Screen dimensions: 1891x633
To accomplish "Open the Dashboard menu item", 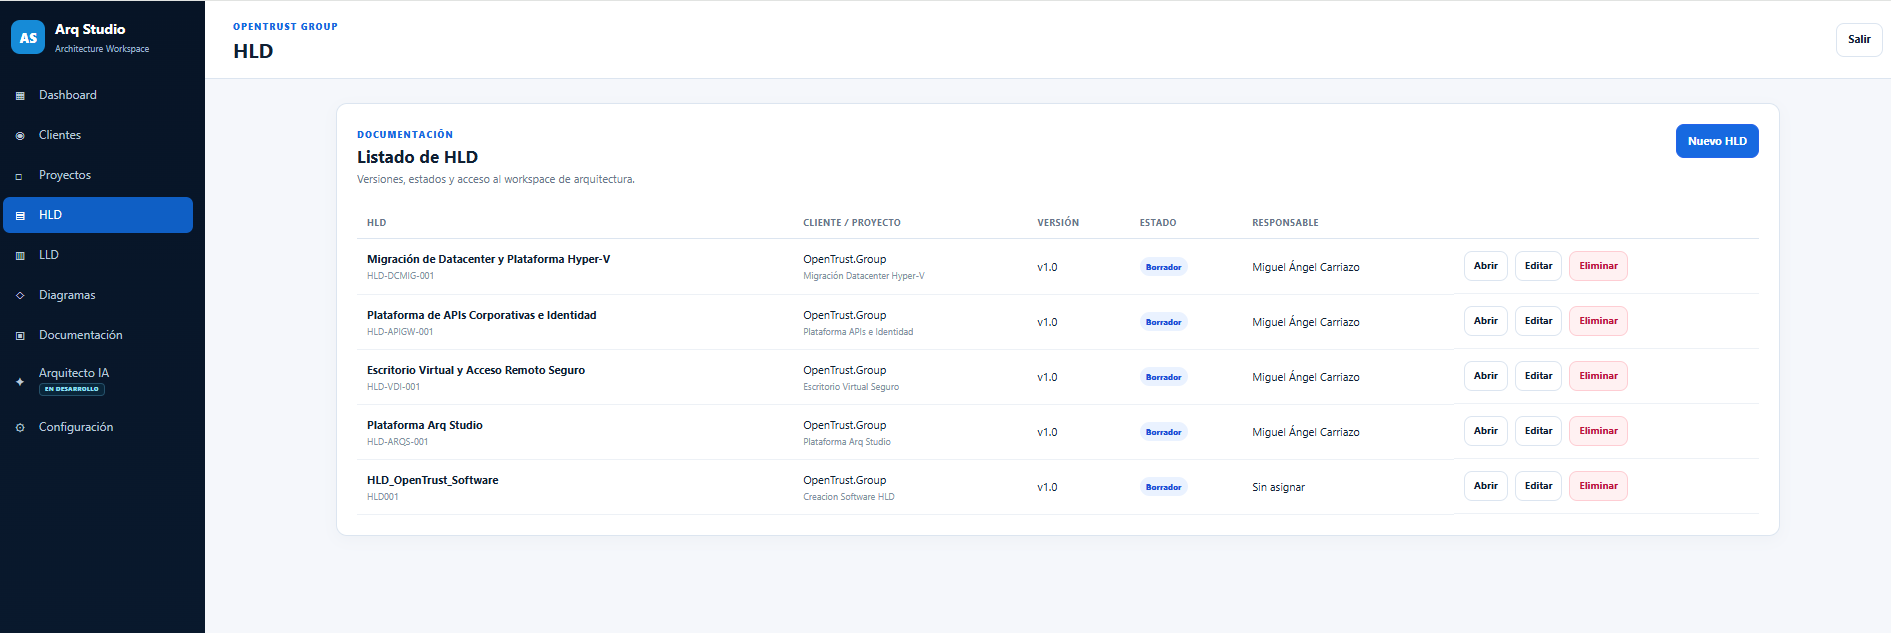I will (98, 95).
